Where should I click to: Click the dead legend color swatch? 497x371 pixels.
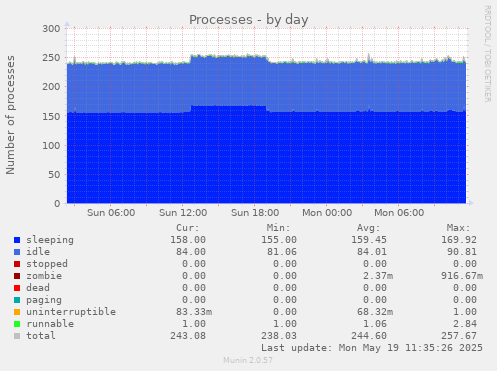17,288
